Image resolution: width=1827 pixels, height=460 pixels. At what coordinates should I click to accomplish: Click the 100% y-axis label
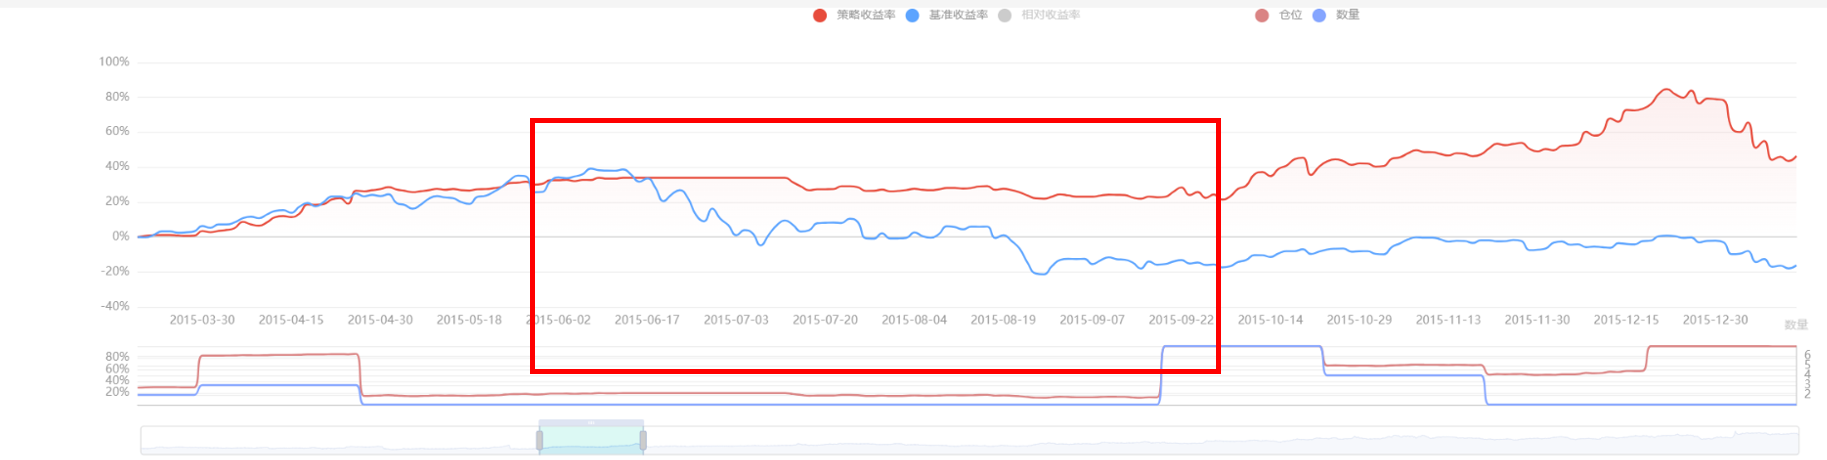click(x=114, y=62)
